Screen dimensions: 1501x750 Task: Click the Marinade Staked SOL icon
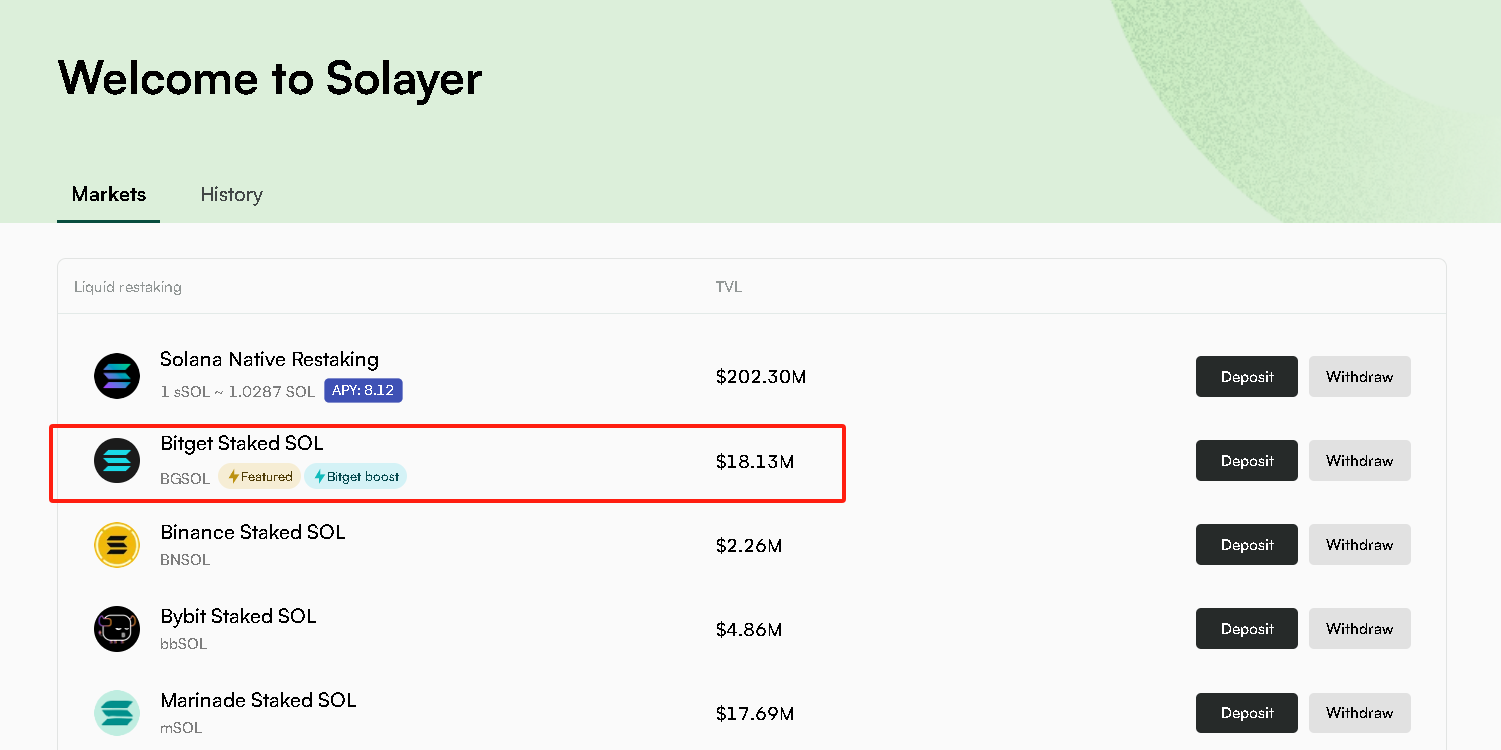pyautogui.click(x=117, y=713)
